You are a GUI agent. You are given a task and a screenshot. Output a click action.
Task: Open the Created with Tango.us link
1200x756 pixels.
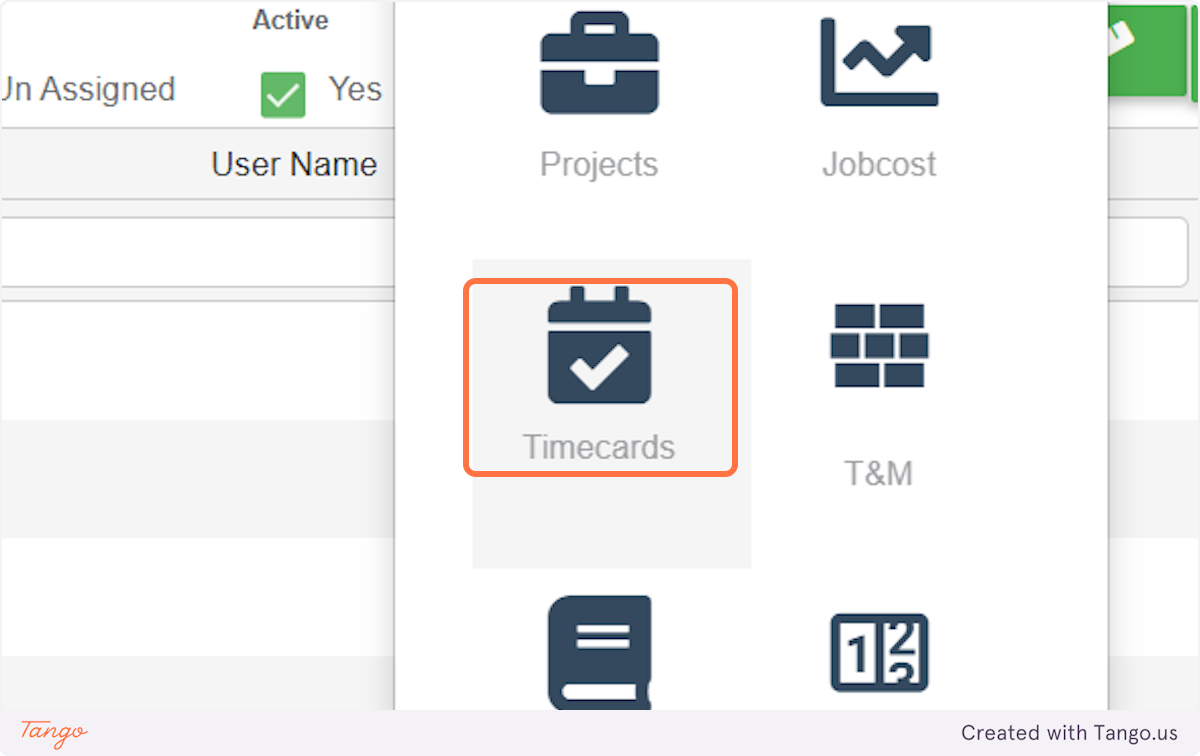[1069, 733]
